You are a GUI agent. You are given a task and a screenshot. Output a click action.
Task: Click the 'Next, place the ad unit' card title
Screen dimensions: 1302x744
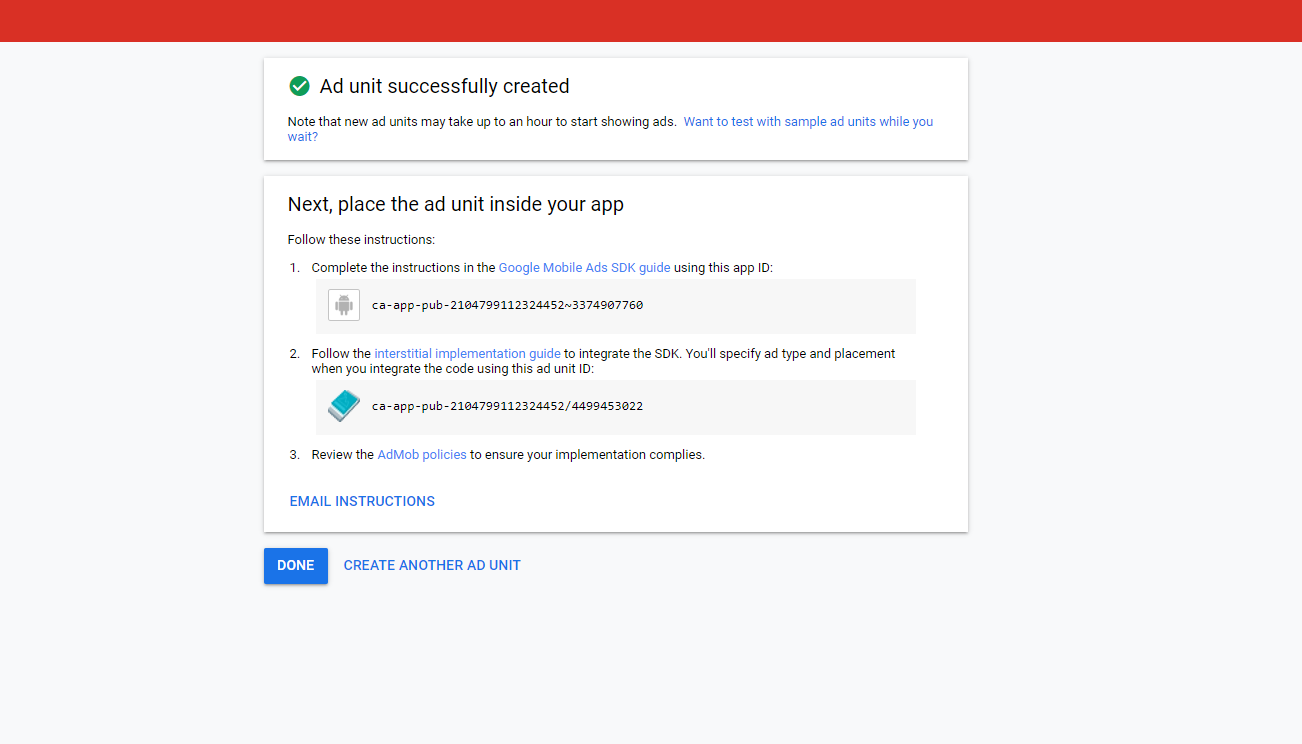click(x=455, y=204)
